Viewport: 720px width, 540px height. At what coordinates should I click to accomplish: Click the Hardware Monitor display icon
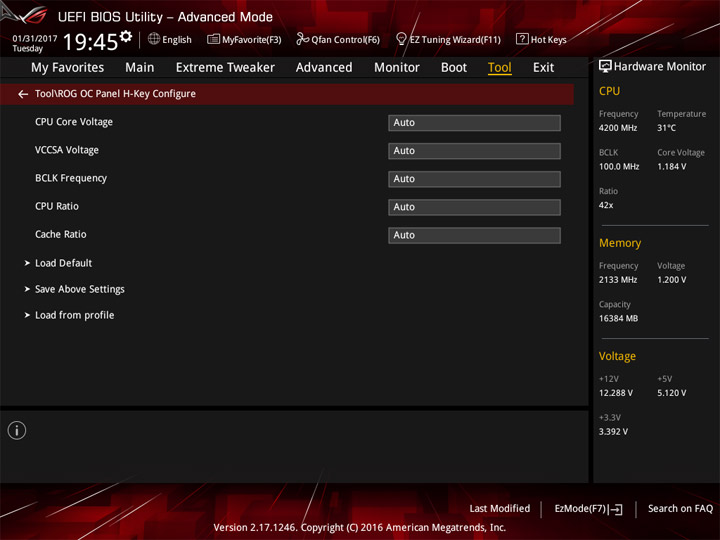point(605,67)
